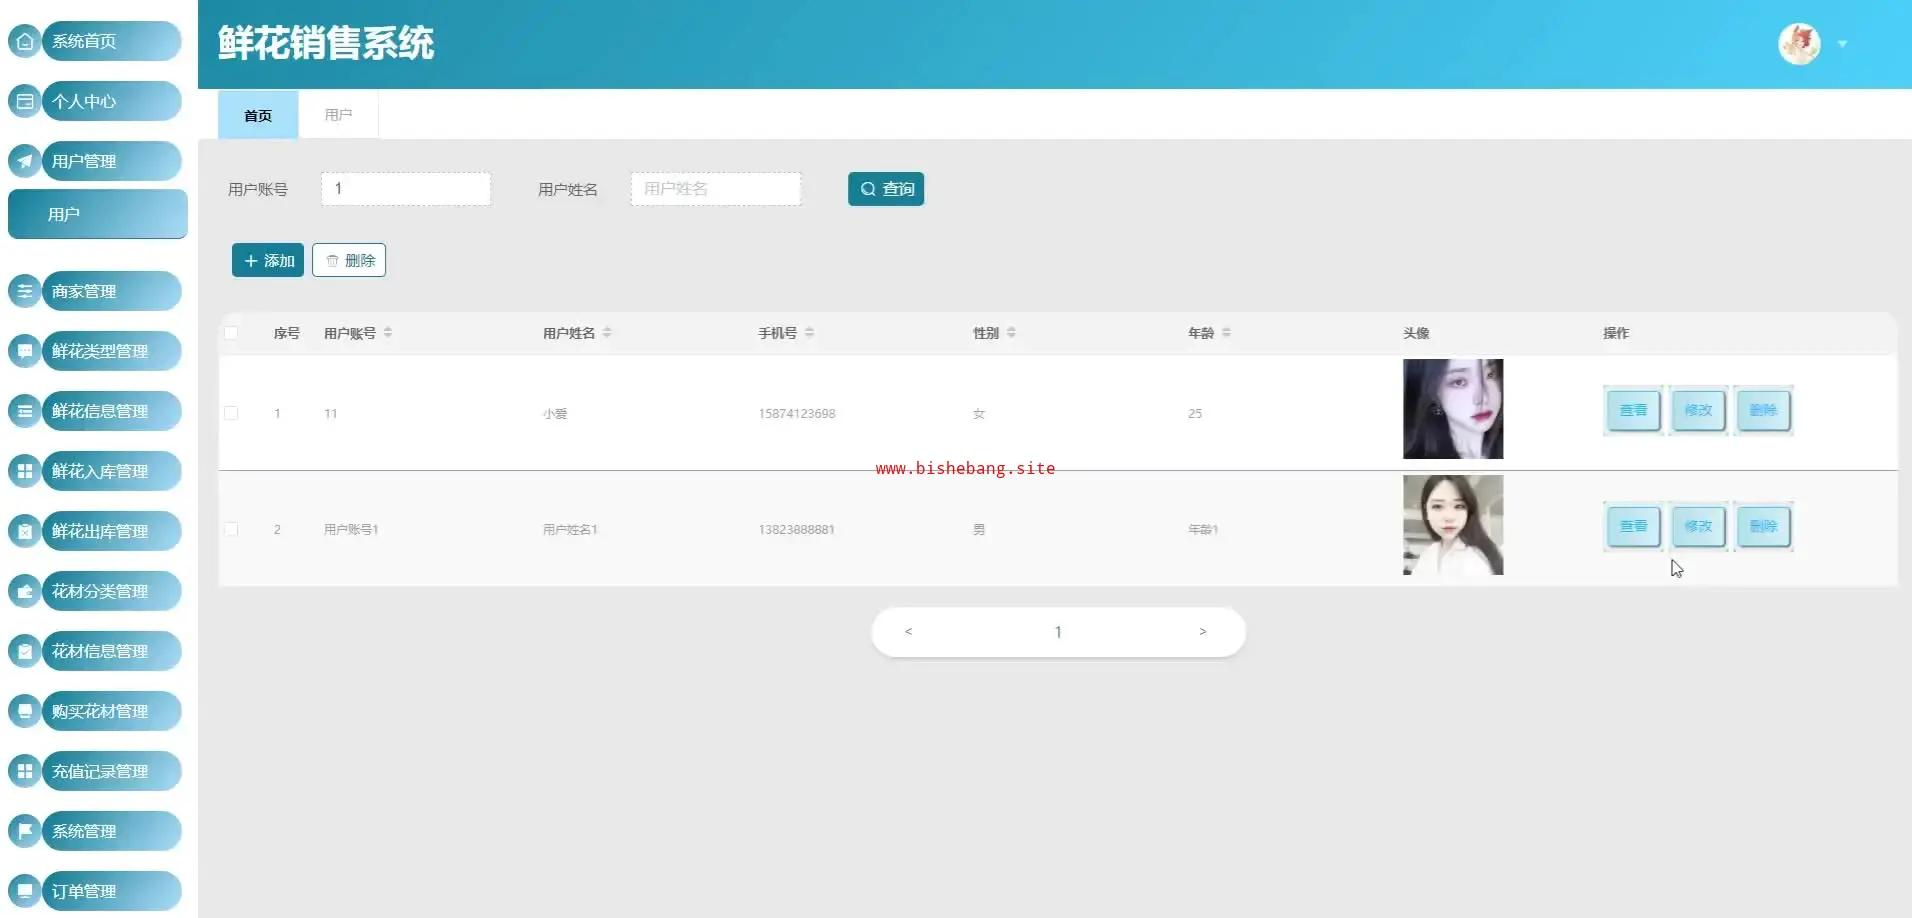Tick the checkbox for user 小爱
Screen dimensions: 1912x918
(231, 413)
